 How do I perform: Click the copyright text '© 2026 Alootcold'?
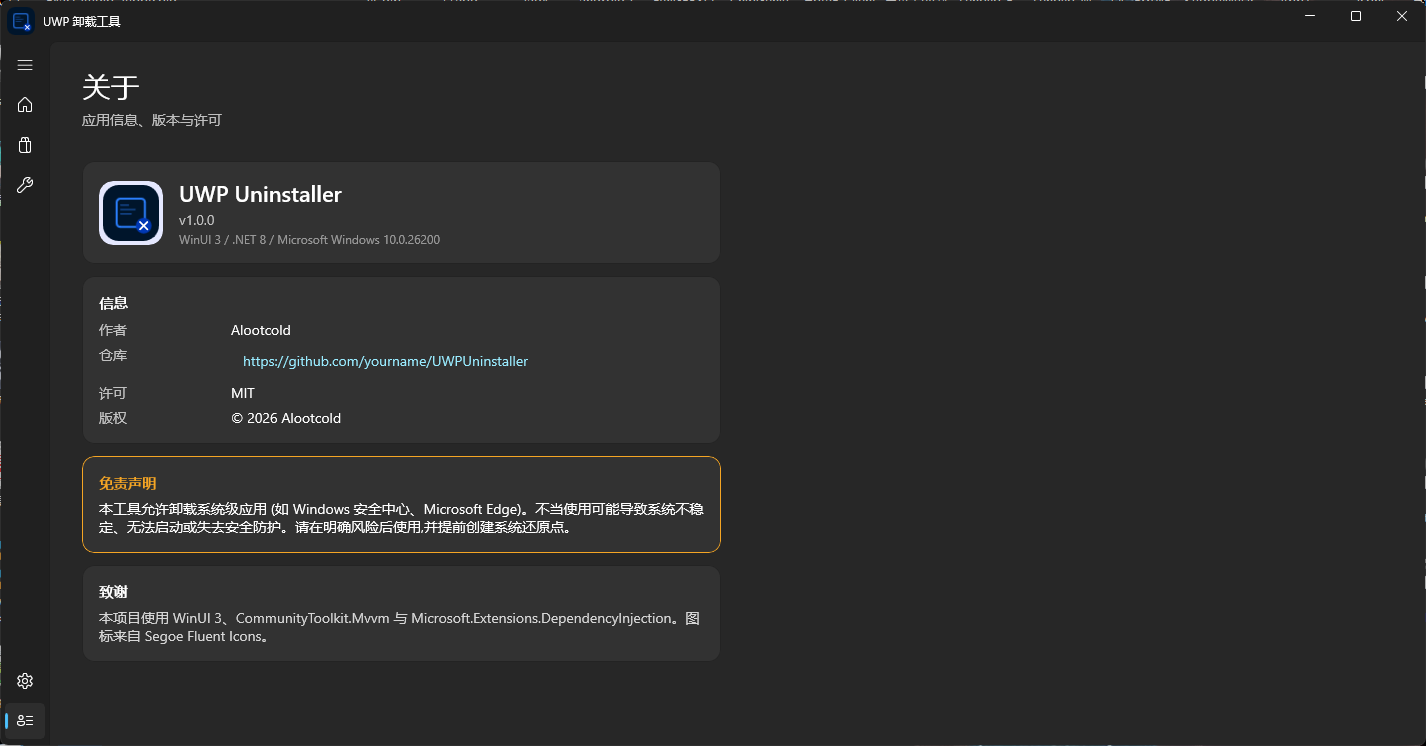click(x=286, y=418)
